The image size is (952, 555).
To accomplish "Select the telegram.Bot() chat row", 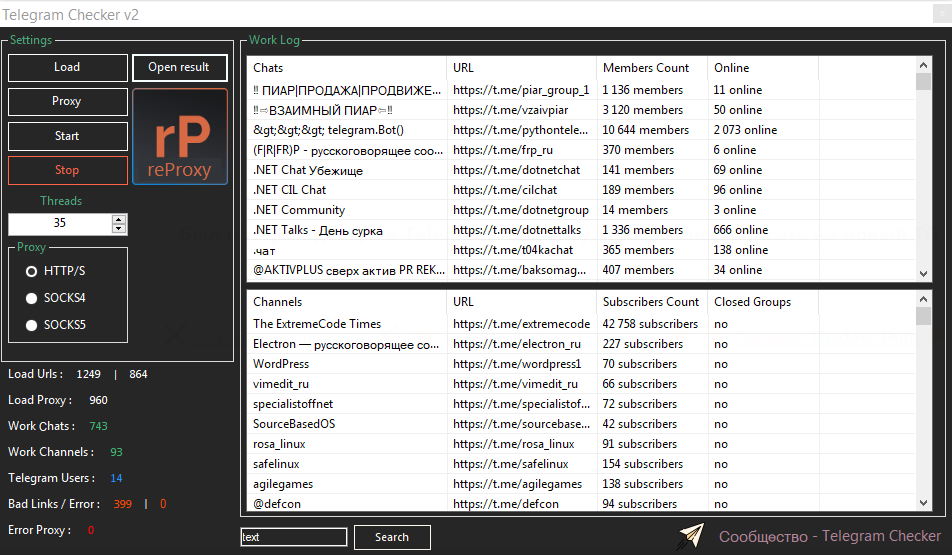I will coord(581,130).
